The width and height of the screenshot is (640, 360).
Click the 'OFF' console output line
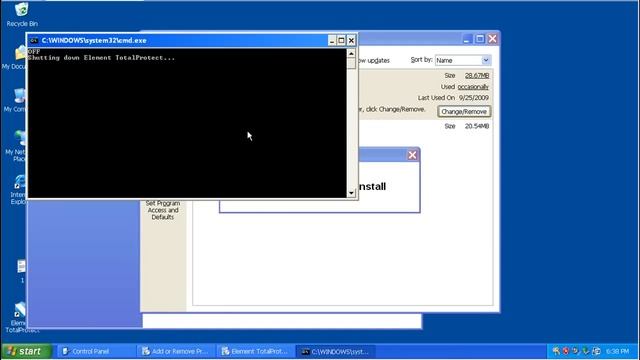[x=34, y=51]
